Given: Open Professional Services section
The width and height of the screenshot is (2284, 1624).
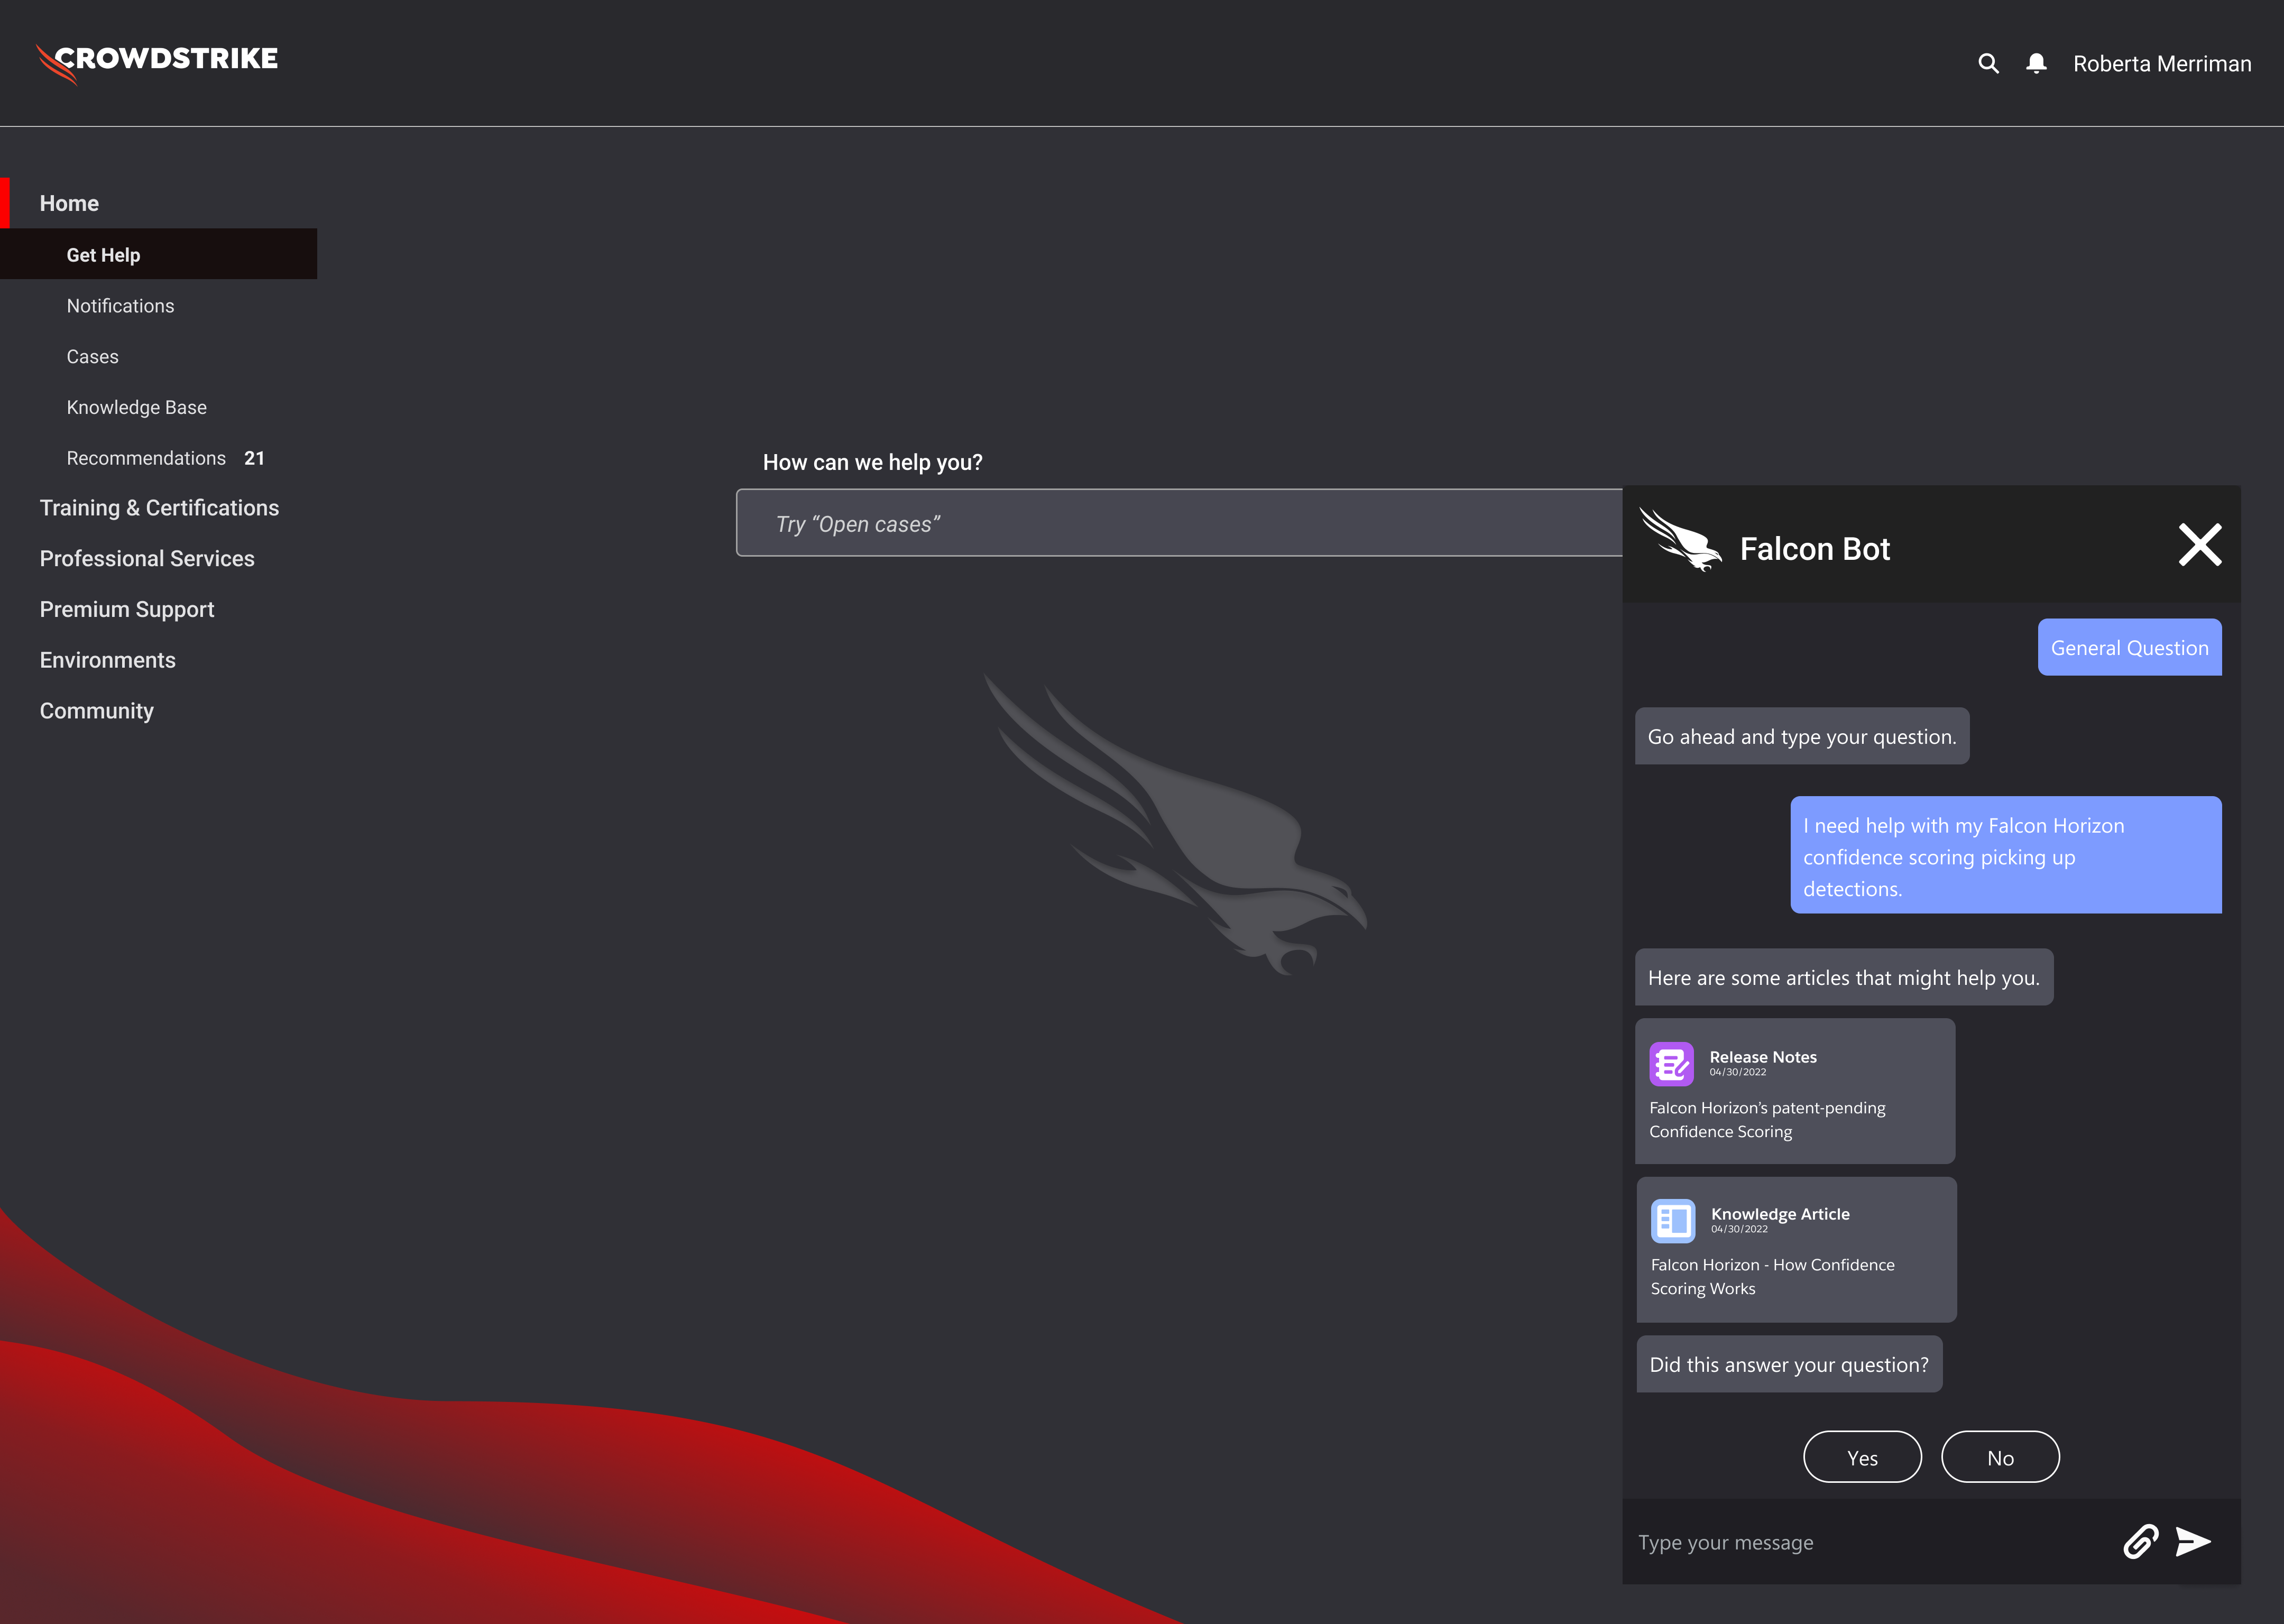Looking at the screenshot, I should 147,559.
